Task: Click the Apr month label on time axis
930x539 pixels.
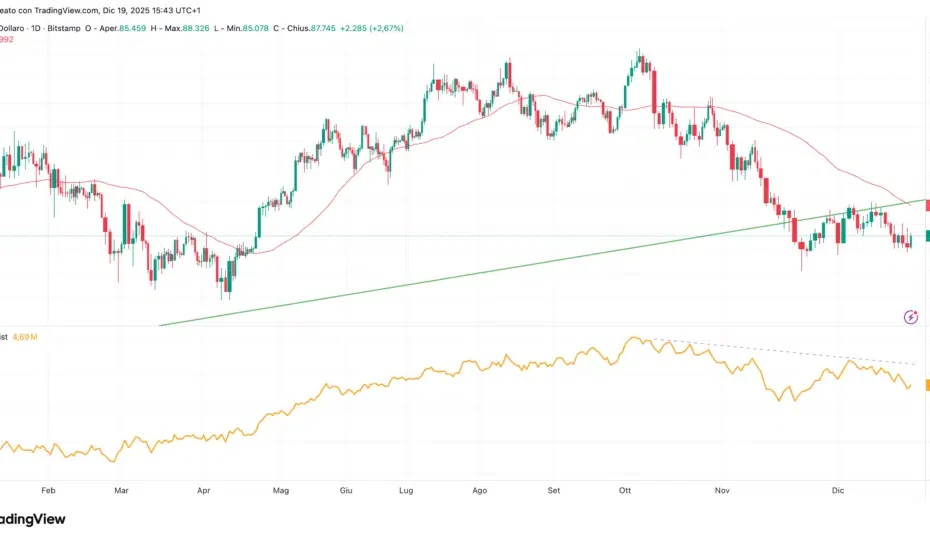Action: coord(204,491)
